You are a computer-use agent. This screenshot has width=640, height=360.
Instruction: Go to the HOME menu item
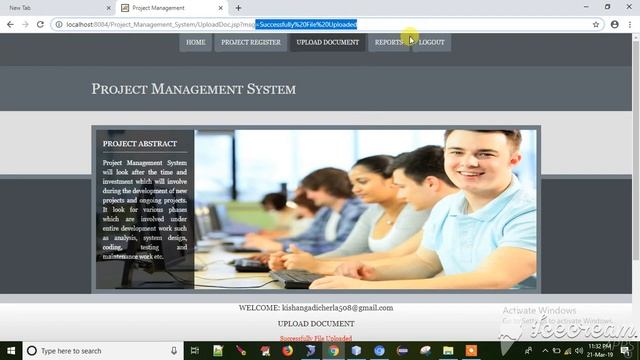click(x=196, y=42)
